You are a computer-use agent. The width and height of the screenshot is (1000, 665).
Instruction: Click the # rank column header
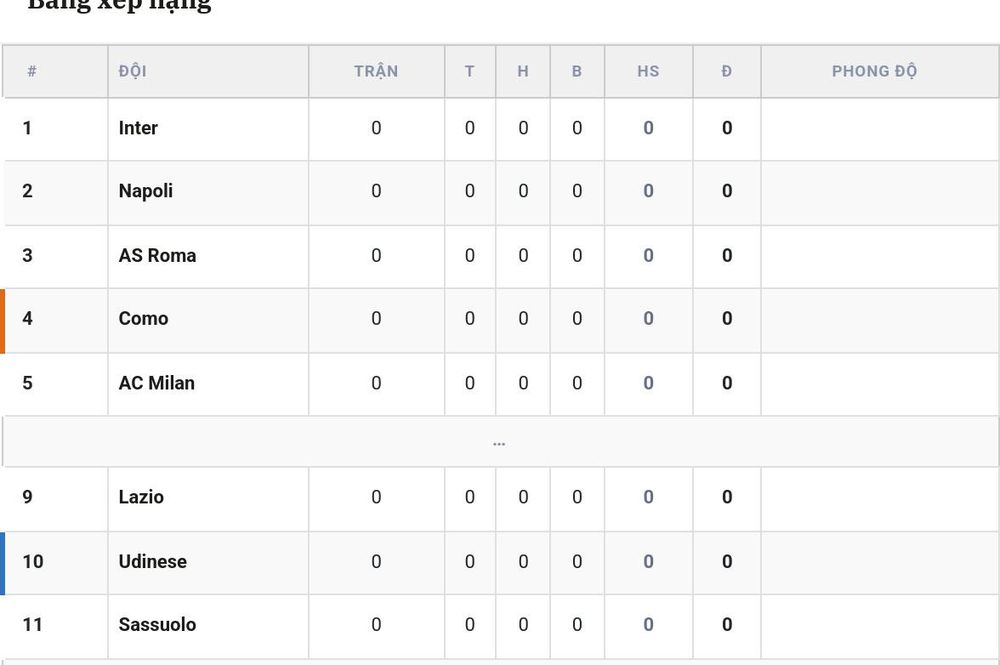click(x=32, y=71)
